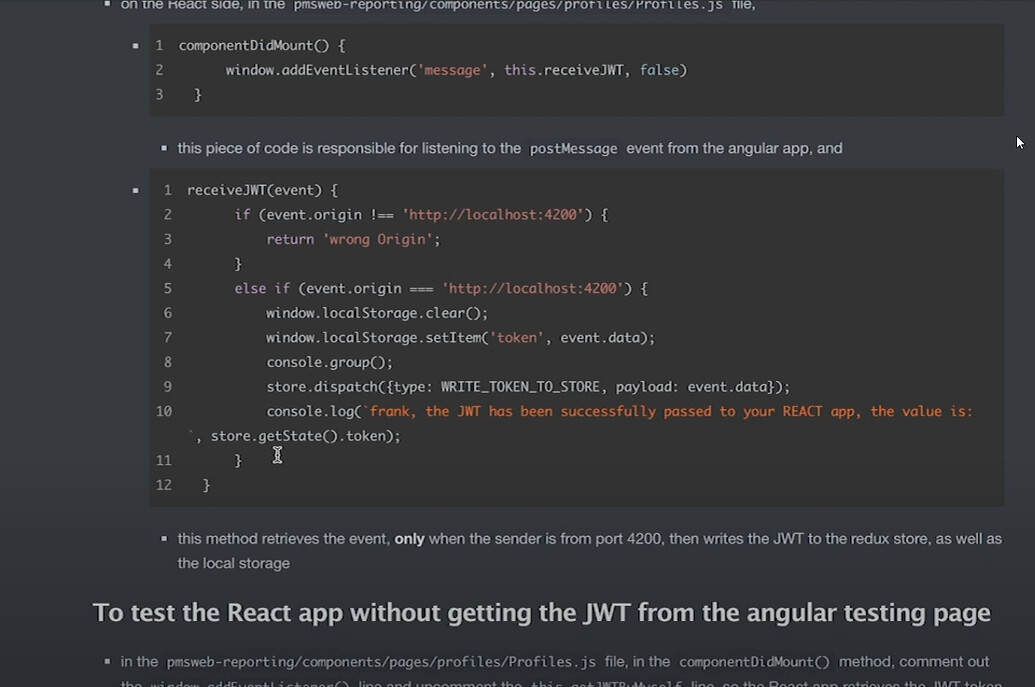Click this.receiveJWT in the listener line
Image resolution: width=1035 pixels, height=687 pixels.
(x=564, y=70)
